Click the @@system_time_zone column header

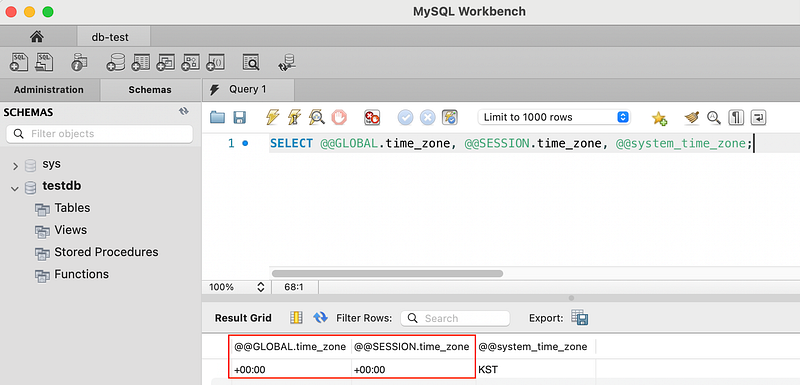pos(533,347)
